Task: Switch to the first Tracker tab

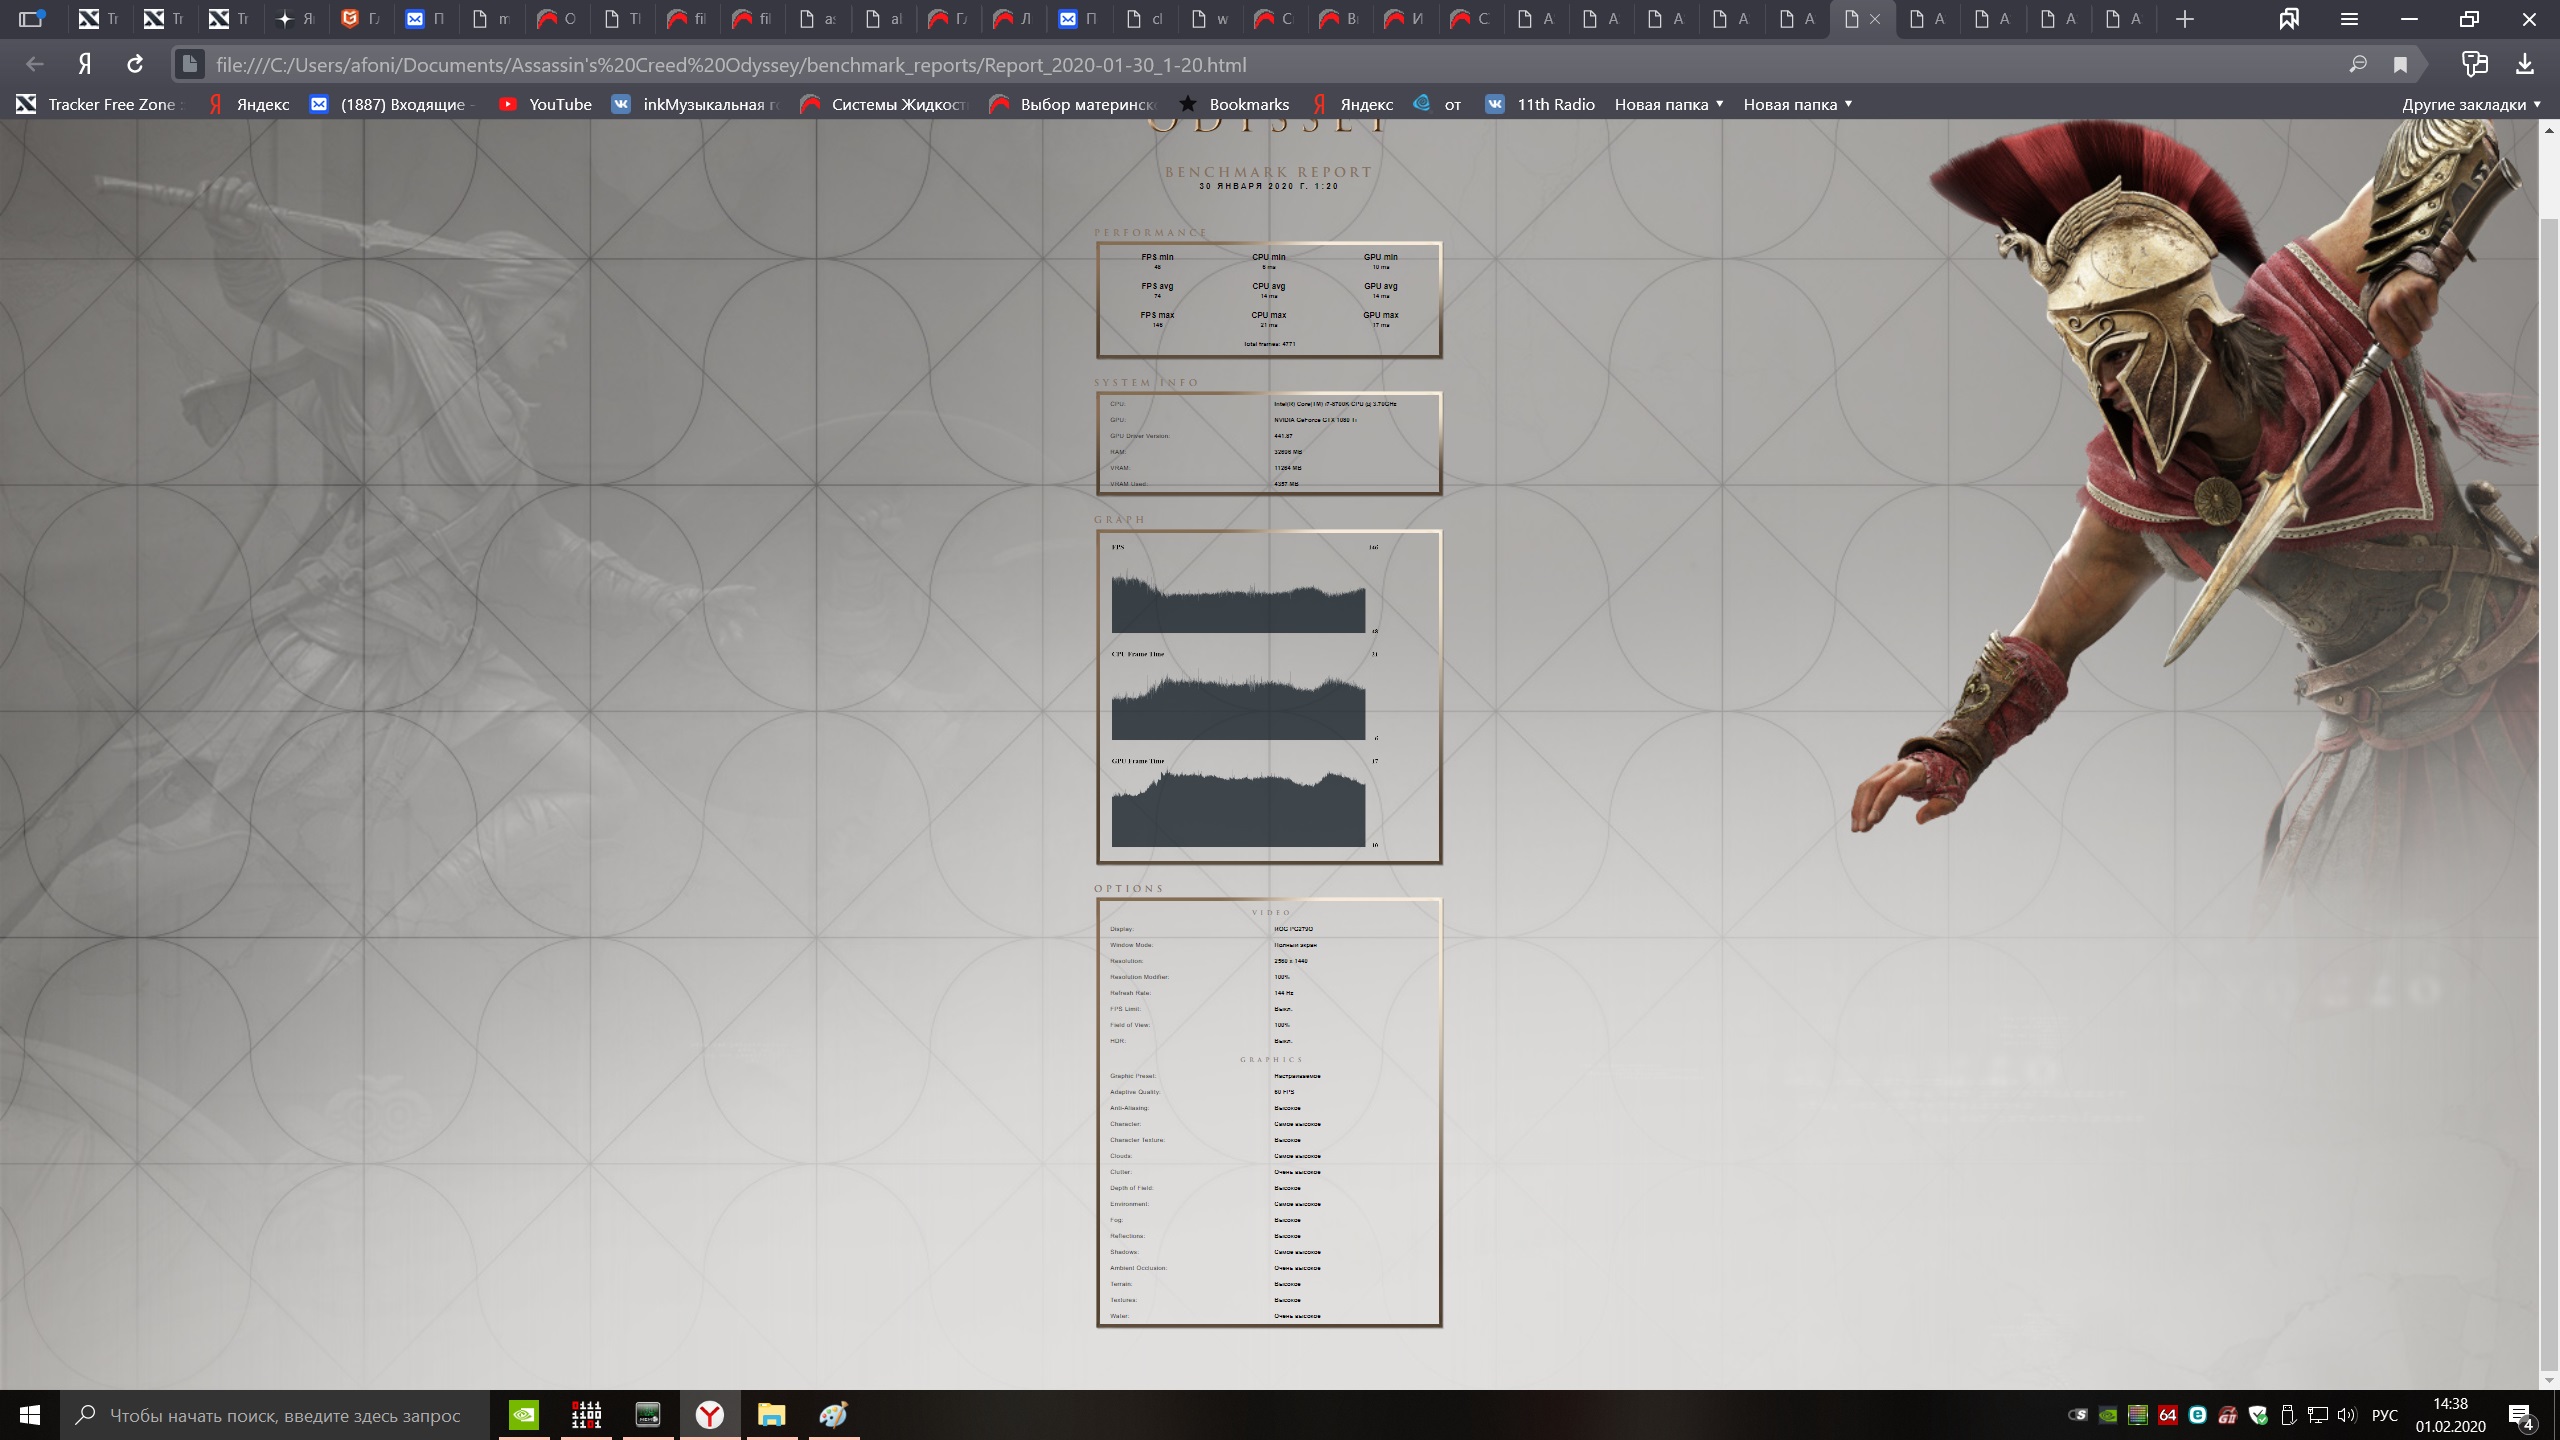Action: coord(99,19)
